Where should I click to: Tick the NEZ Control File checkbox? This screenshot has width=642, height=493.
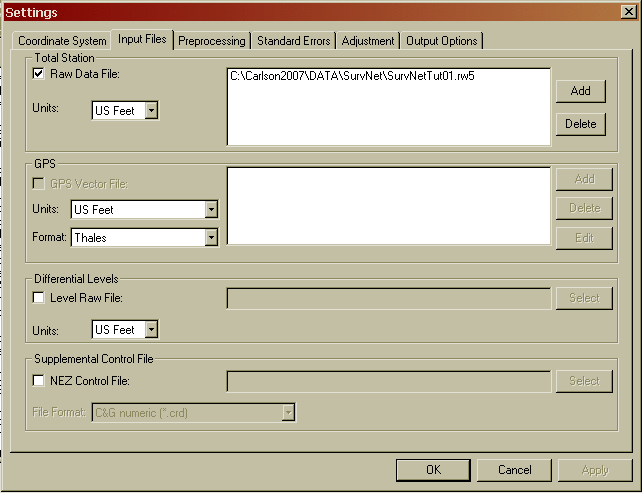(x=38, y=381)
